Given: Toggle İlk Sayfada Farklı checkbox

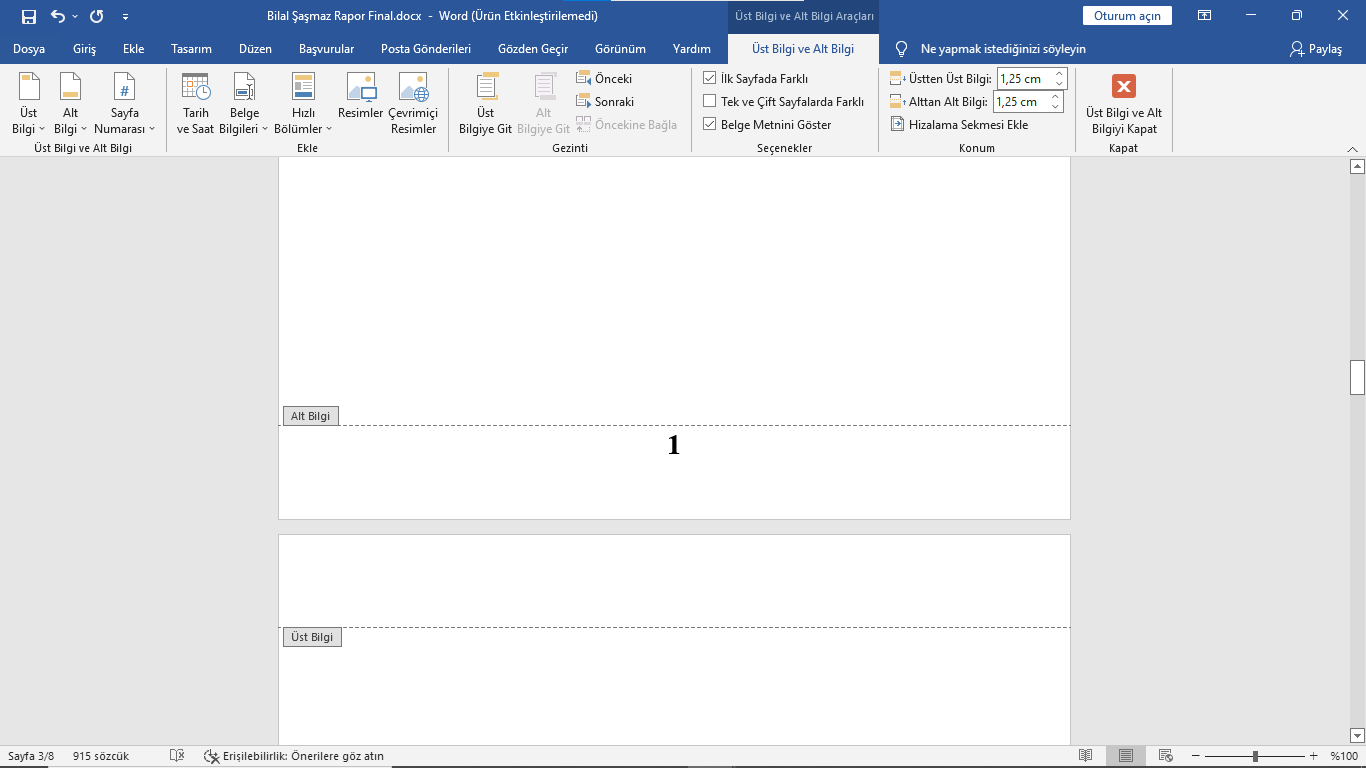Looking at the screenshot, I should pyautogui.click(x=710, y=78).
